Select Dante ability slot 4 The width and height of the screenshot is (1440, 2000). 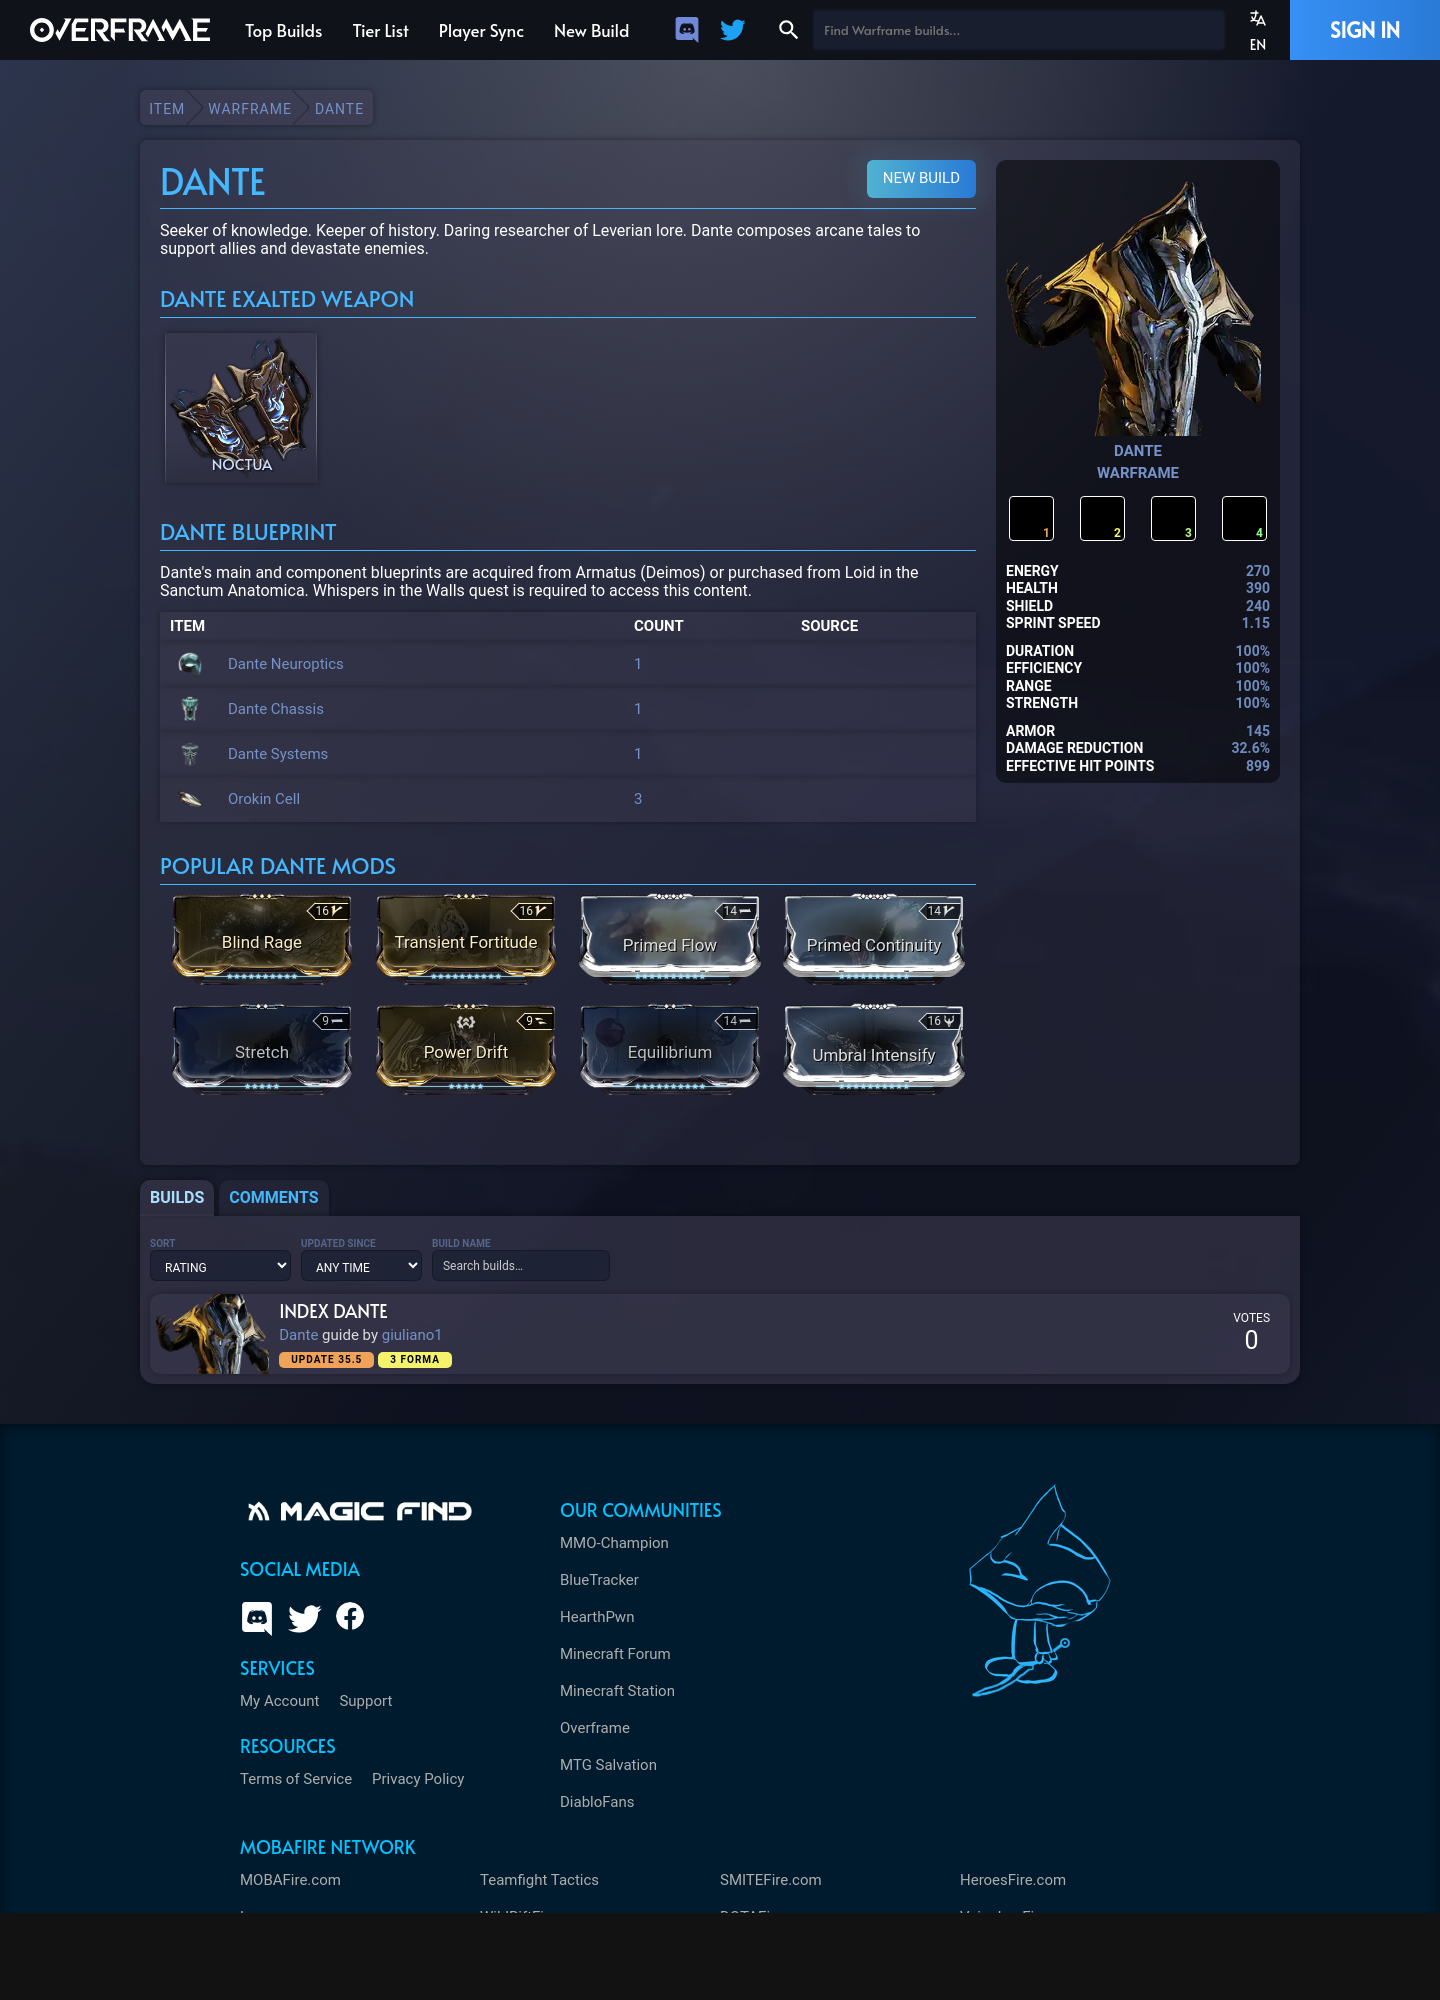click(x=1244, y=518)
